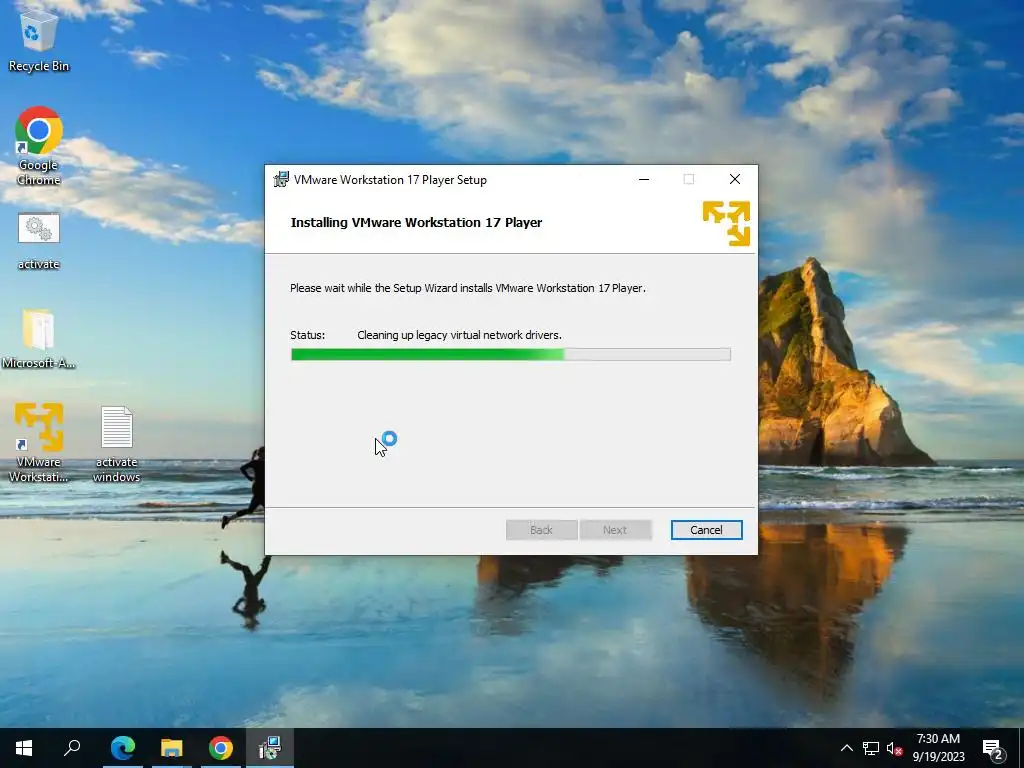This screenshot has width=1024, height=768.
Task: Click the muted volume tray icon
Action: tap(894, 748)
